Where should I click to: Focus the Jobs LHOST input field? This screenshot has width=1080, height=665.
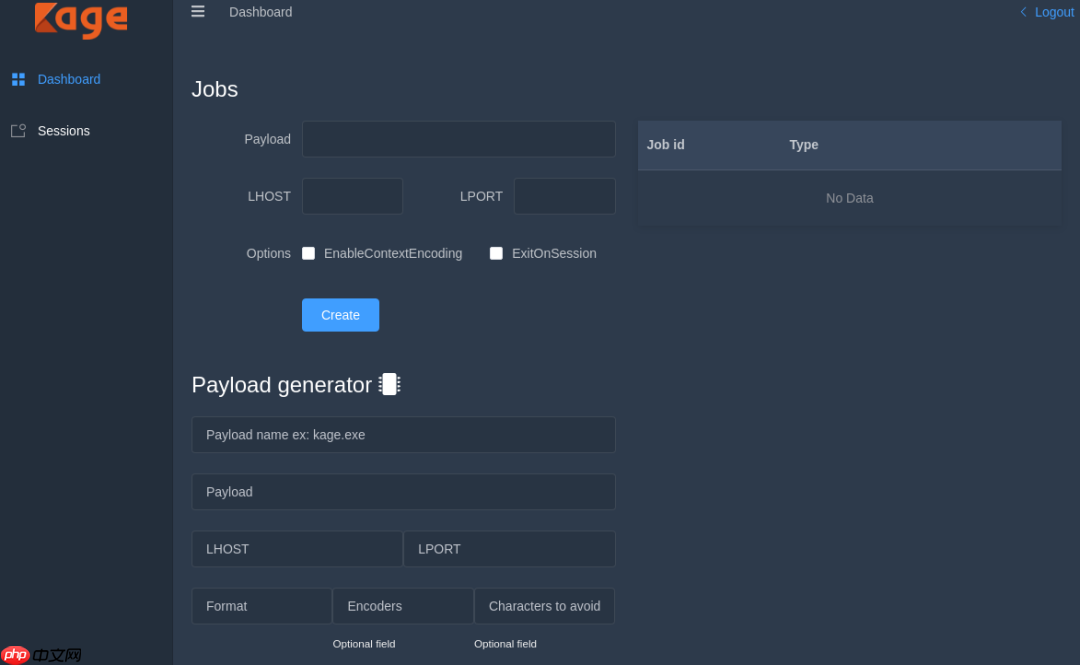click(x=353, y=196)
